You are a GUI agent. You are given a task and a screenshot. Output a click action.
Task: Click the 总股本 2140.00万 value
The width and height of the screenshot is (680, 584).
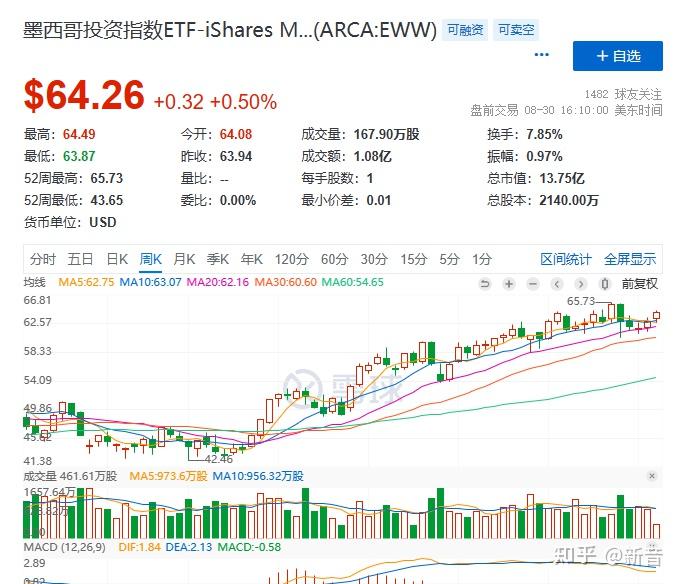[569, 200]
